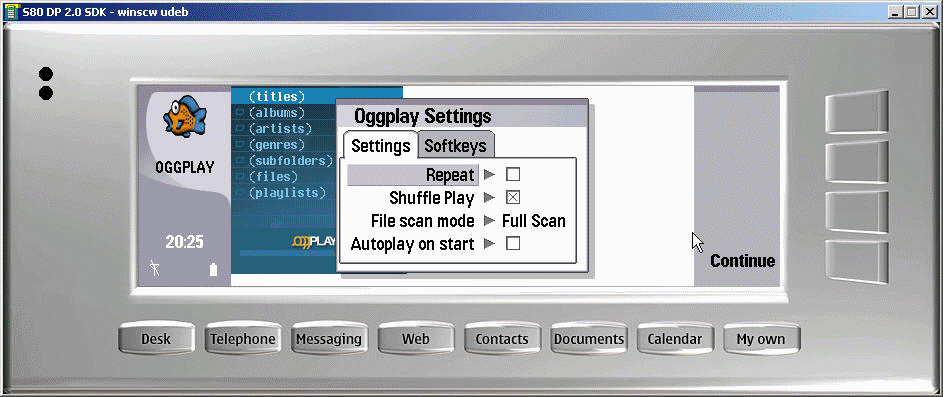Select the (files) list entry
This screenshot has width=943, height=397.
click(x=273, y=177)
